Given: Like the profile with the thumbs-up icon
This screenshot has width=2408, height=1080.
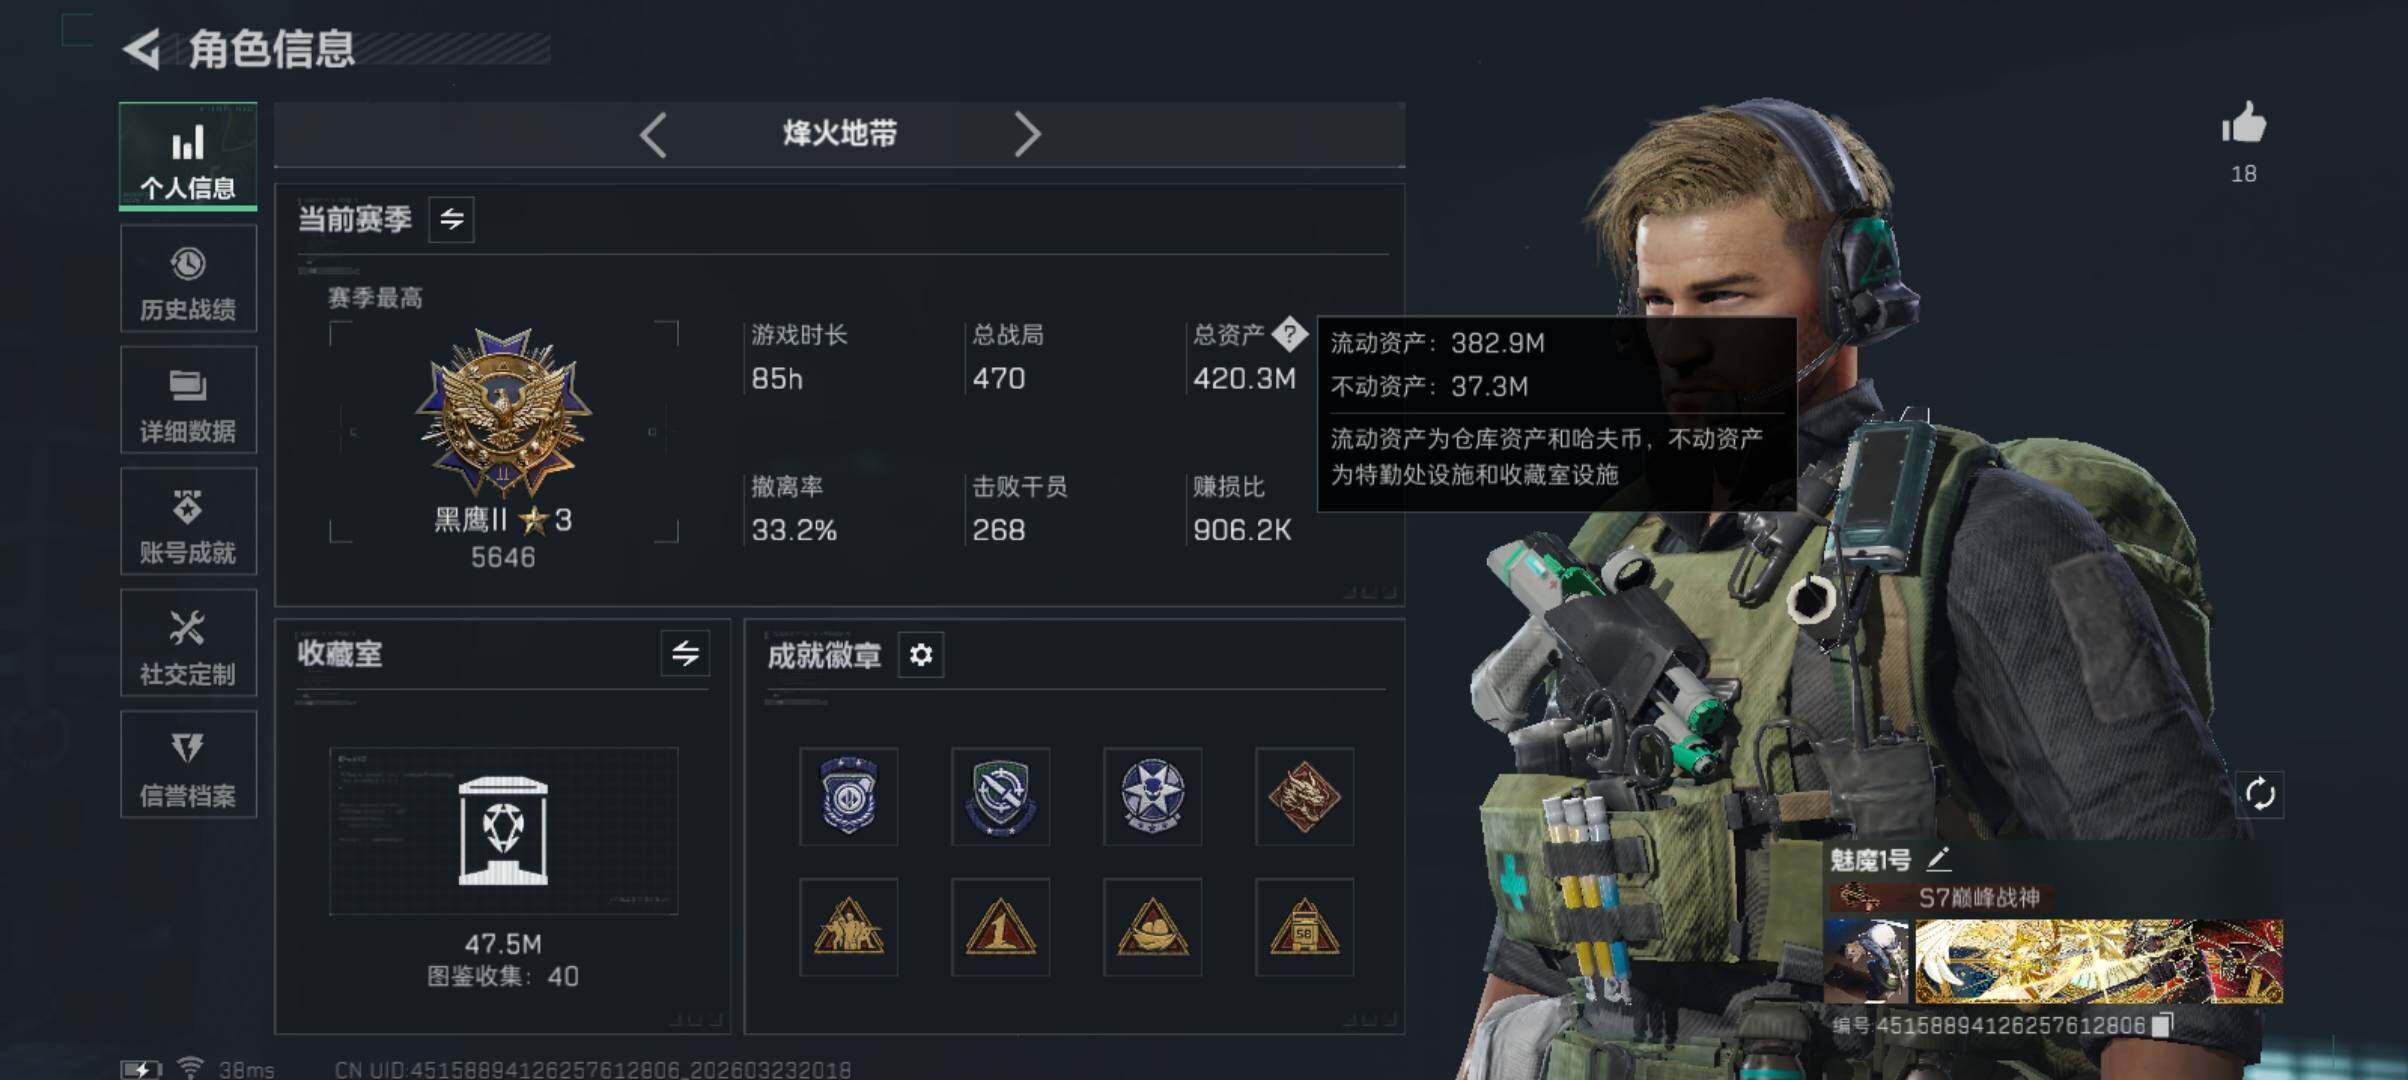Looking at the screenshot, I should pos(2244,124).
